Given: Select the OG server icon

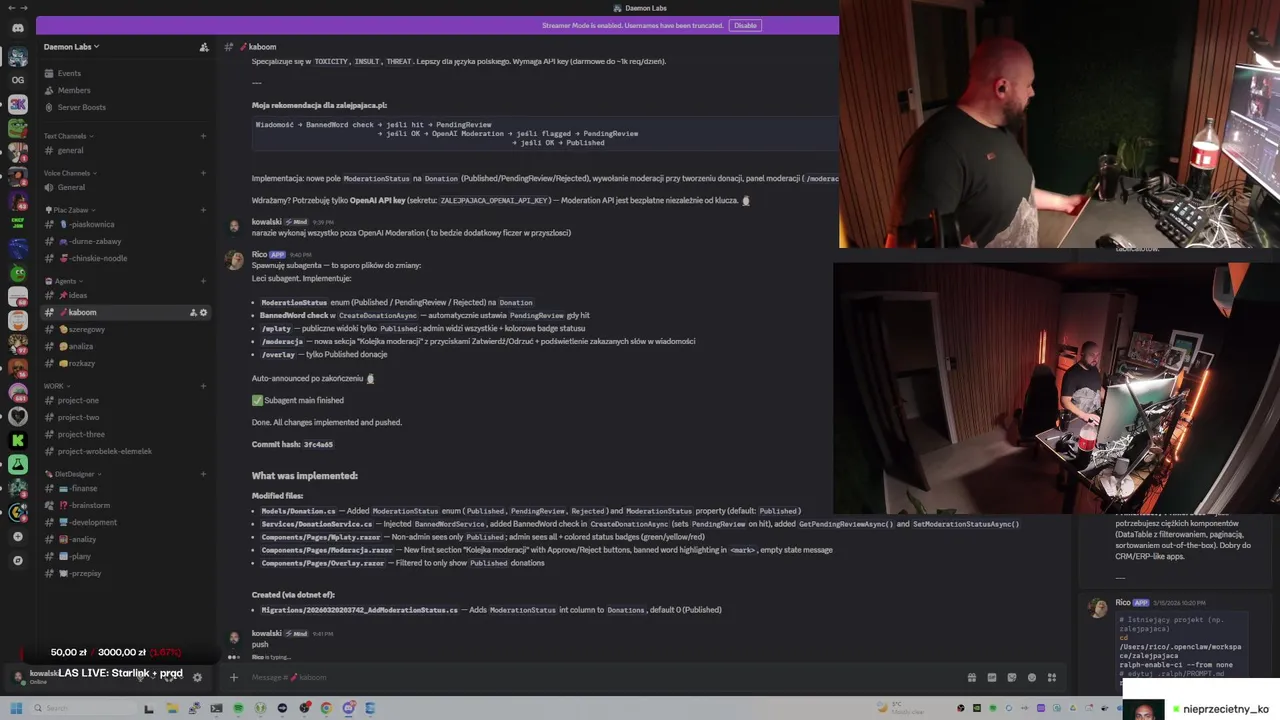Looking at the screenshot, I should click(18, 80).
